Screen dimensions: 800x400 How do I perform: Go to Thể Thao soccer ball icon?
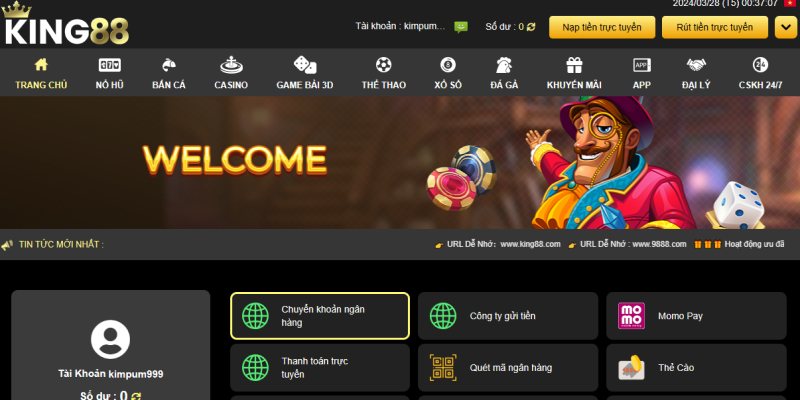pyautogui.click(x=384, y=65)
